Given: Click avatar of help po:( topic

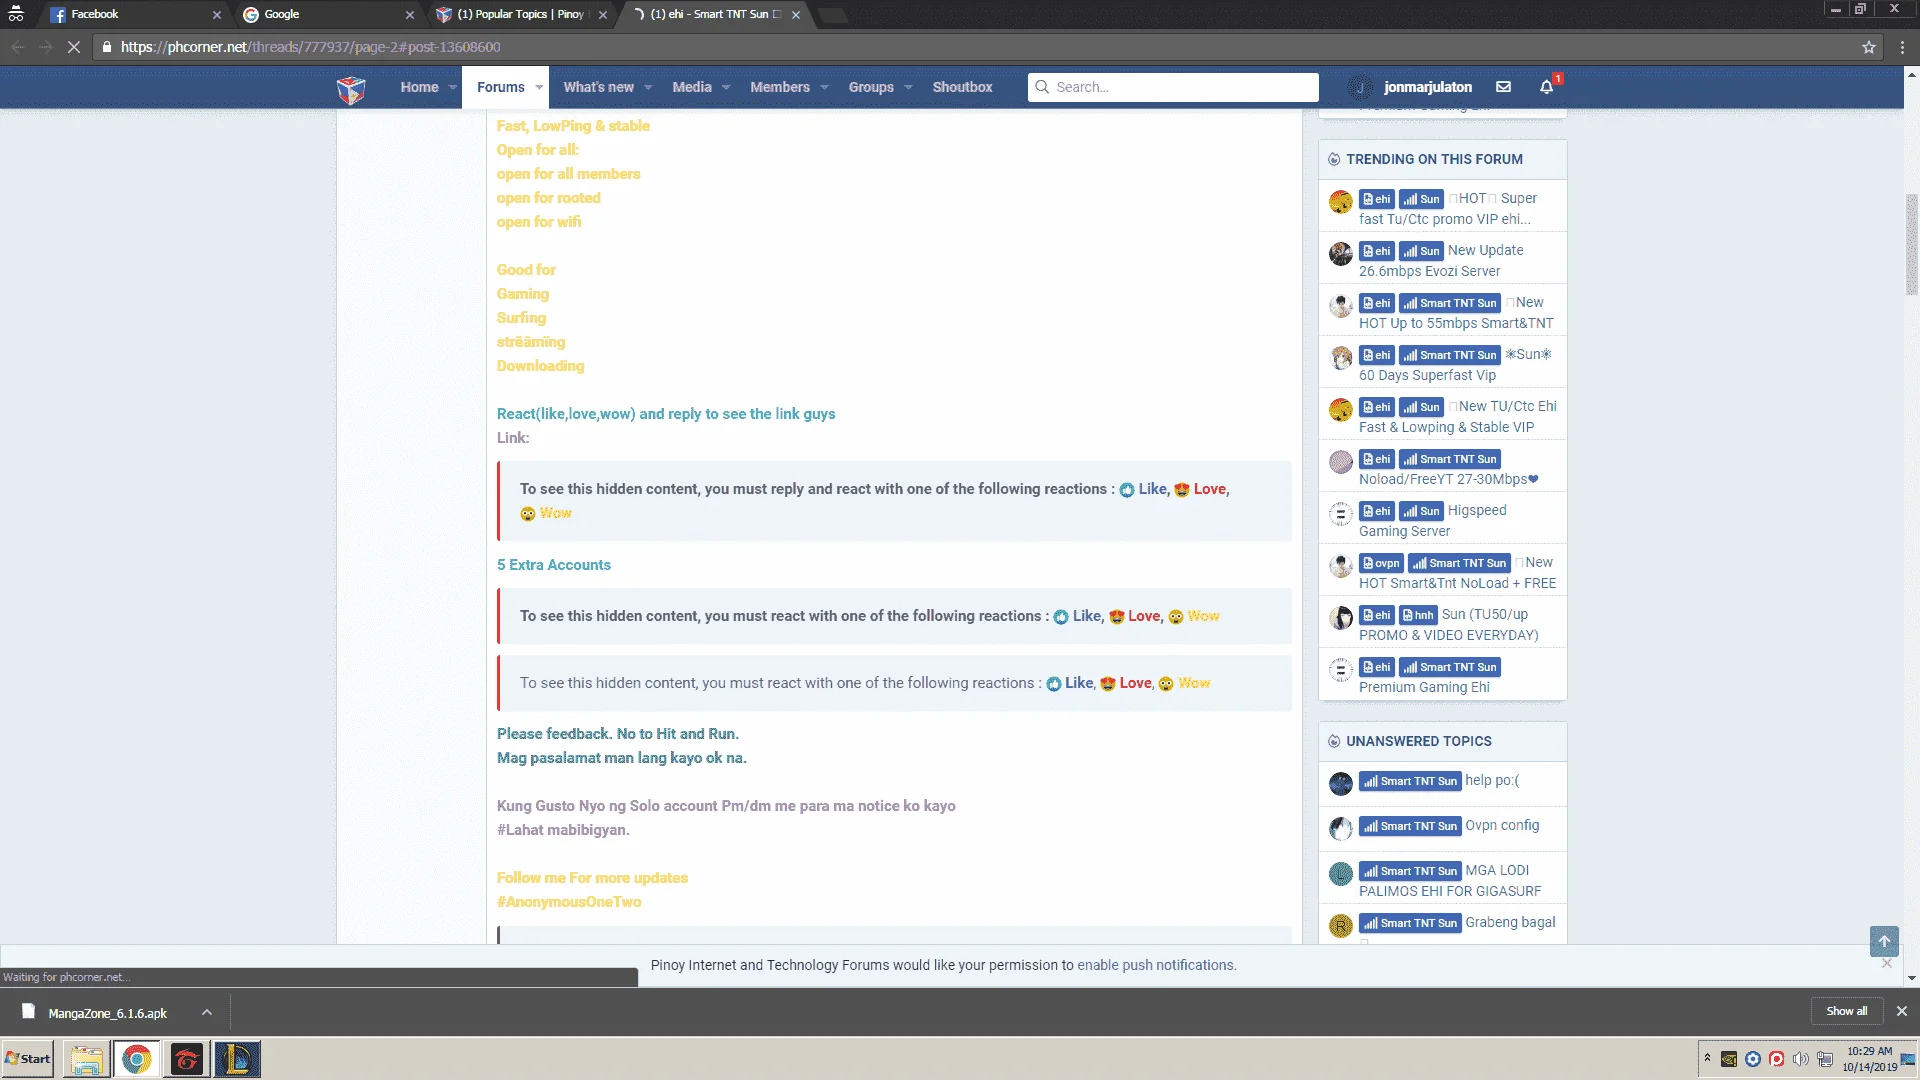Looking at the screenshot, I should click(1341, 784).
